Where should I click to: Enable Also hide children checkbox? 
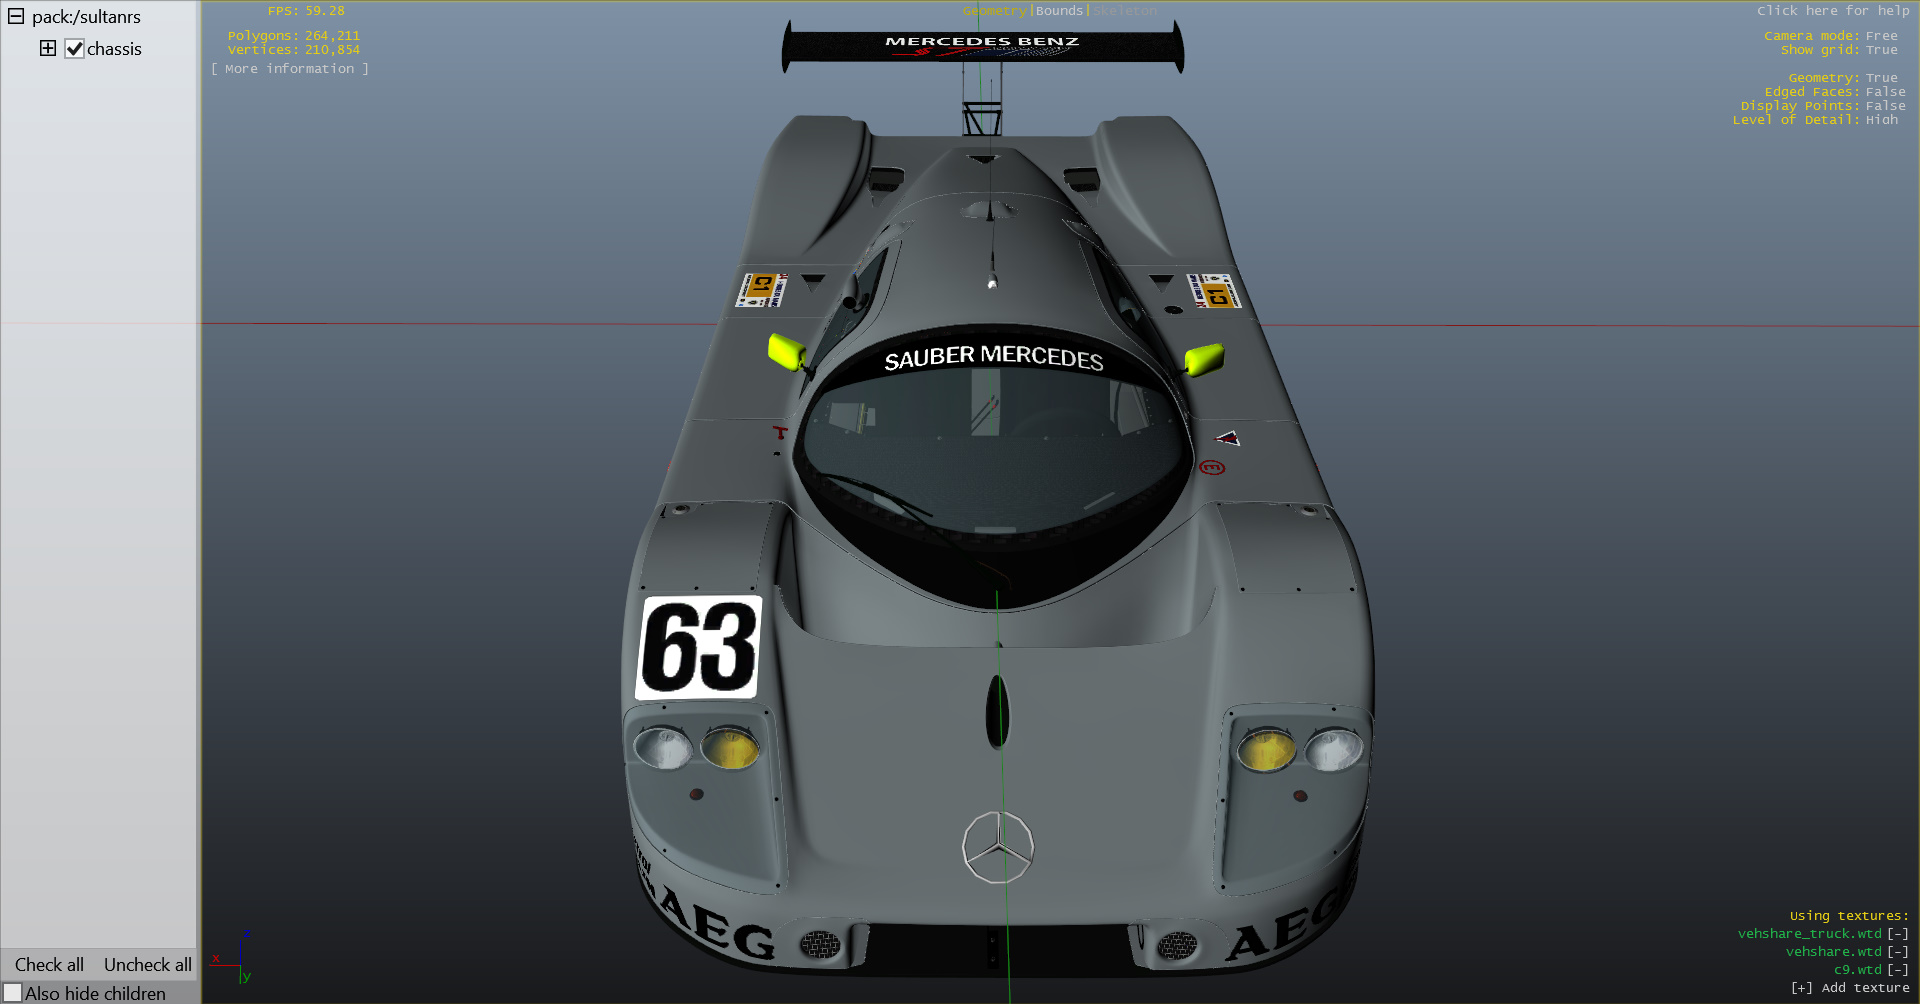pos(12,993)
